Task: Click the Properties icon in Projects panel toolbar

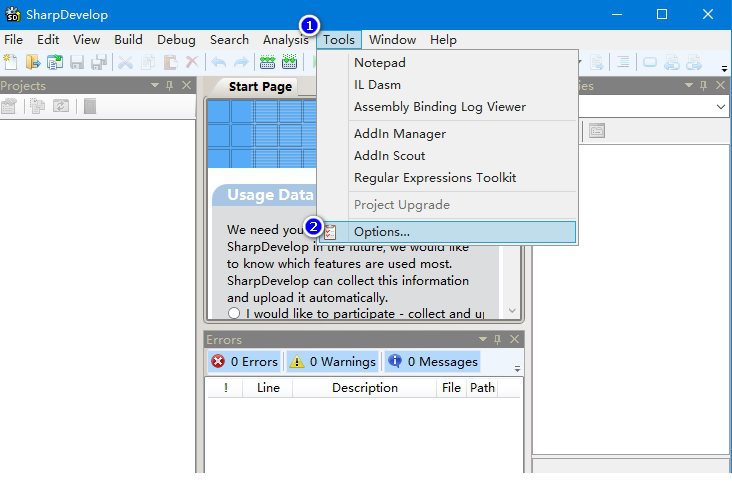Action: tap(9, 106)
